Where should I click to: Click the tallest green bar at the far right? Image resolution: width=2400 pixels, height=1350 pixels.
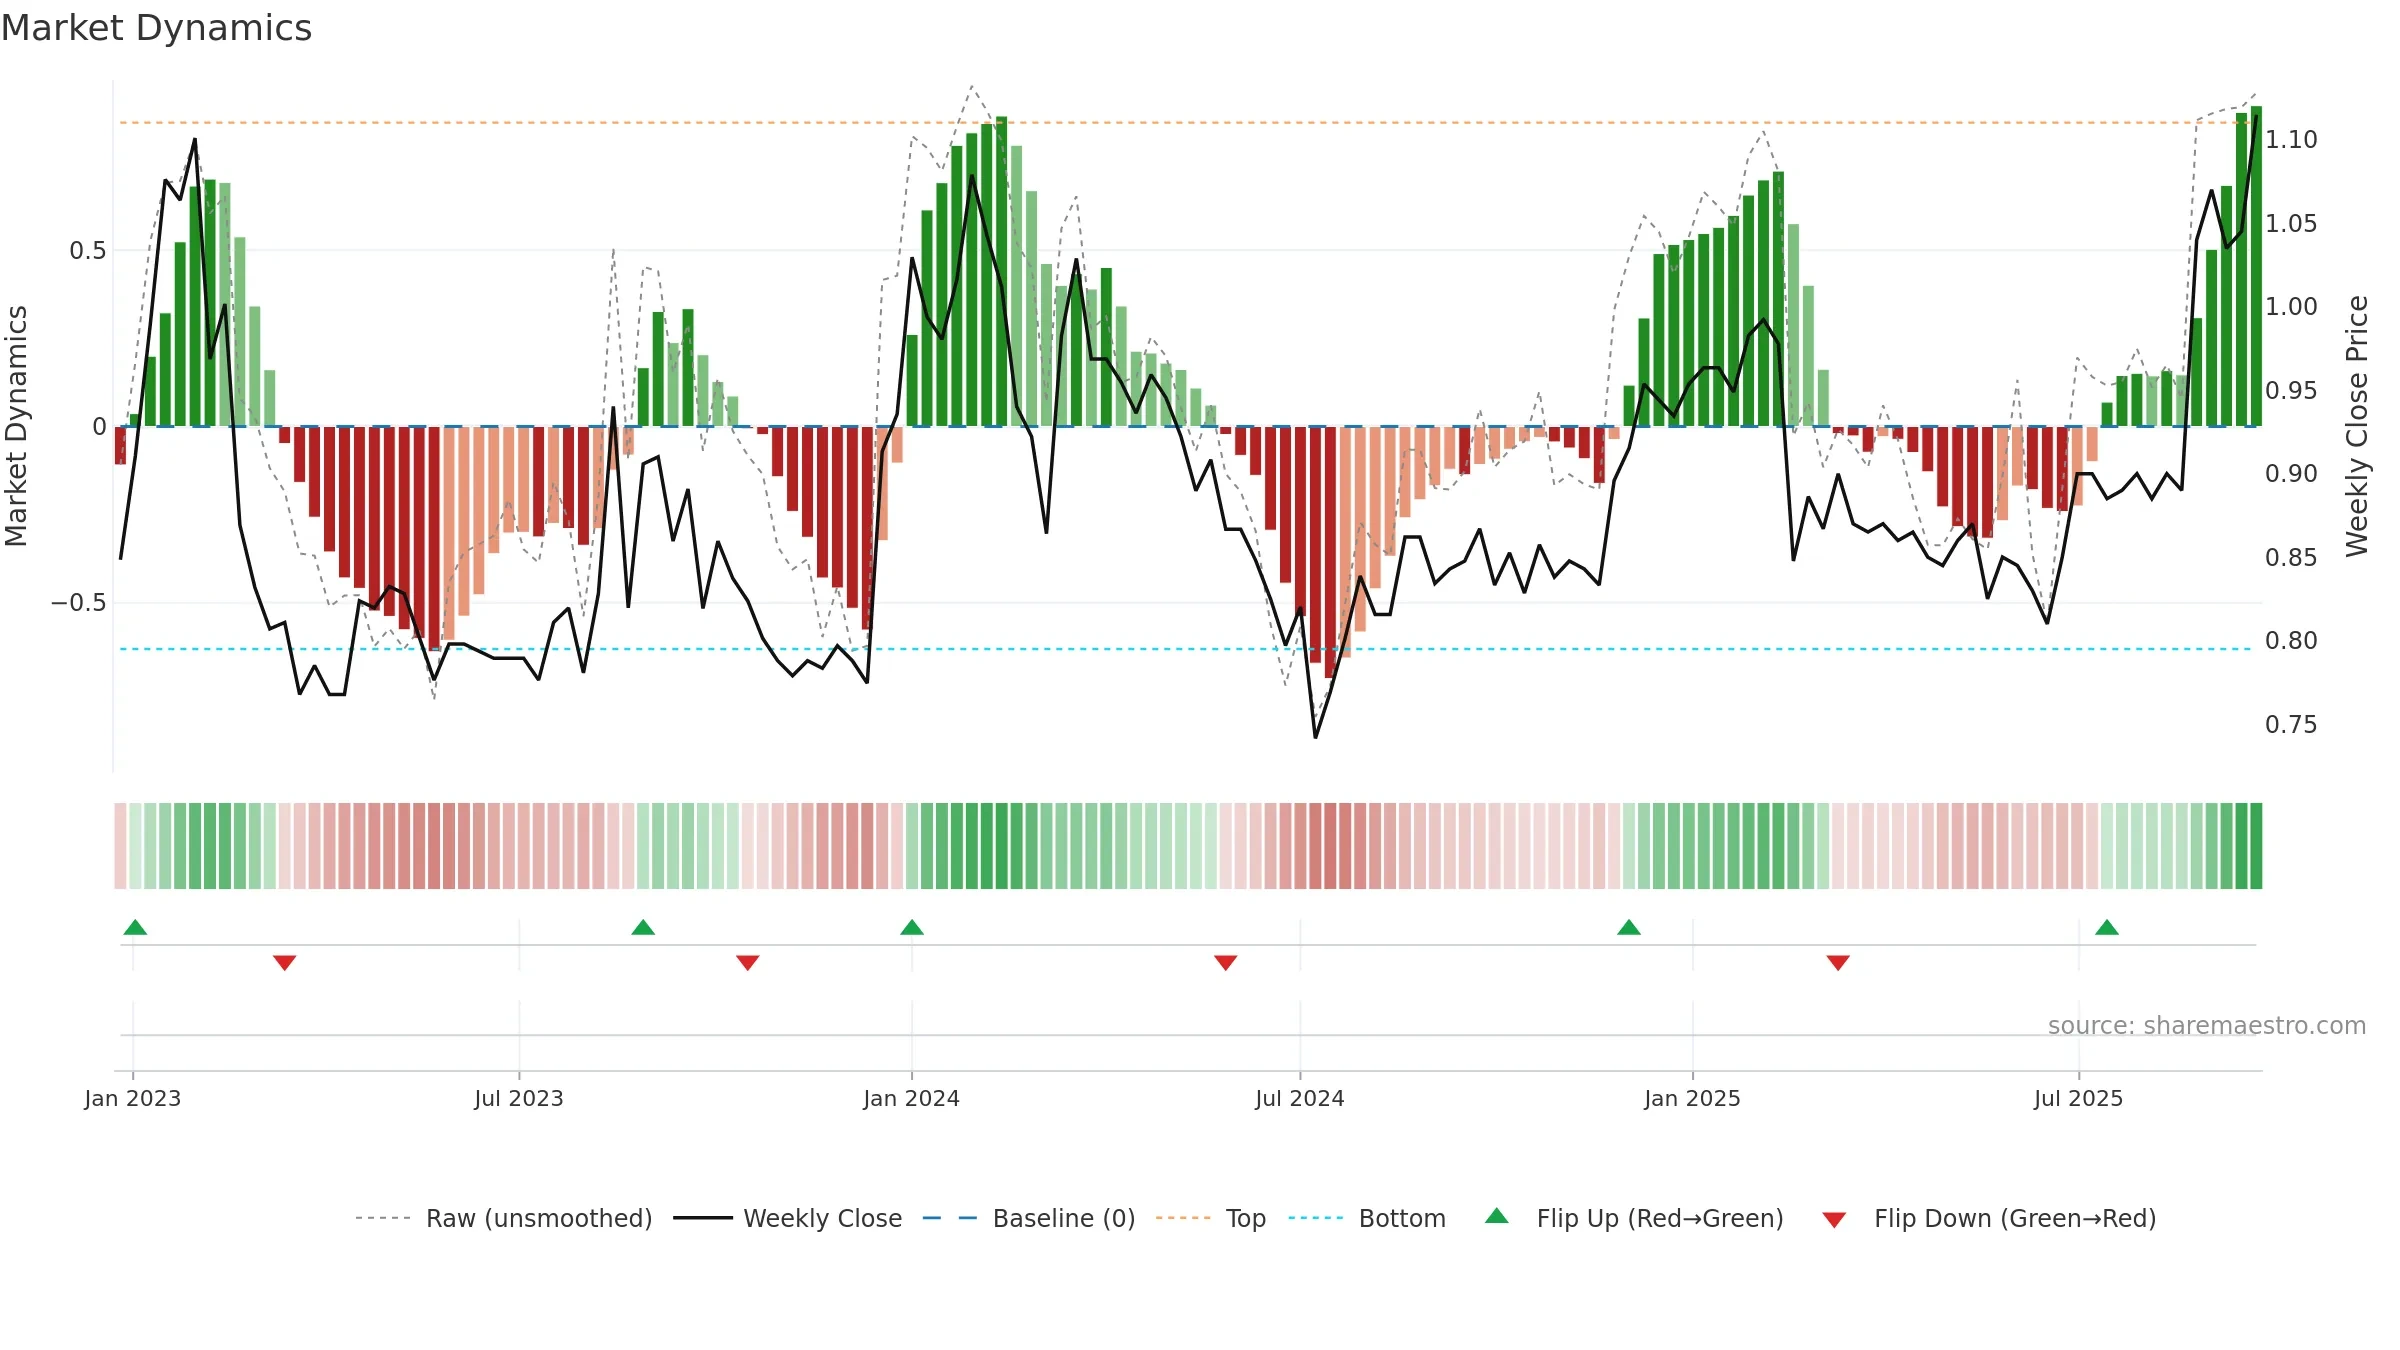[2256, 266]
